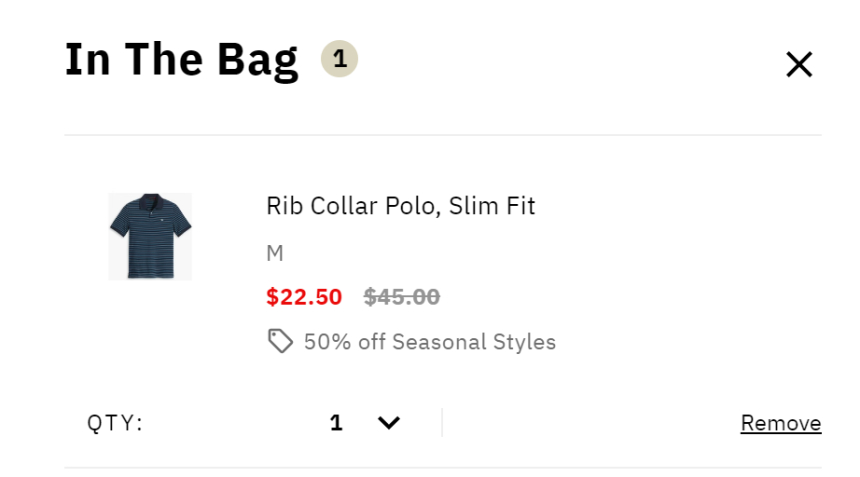Viewport: 860px width, 477px height.
Task: Close the In The Bag panel
Action: pos(799,65)
